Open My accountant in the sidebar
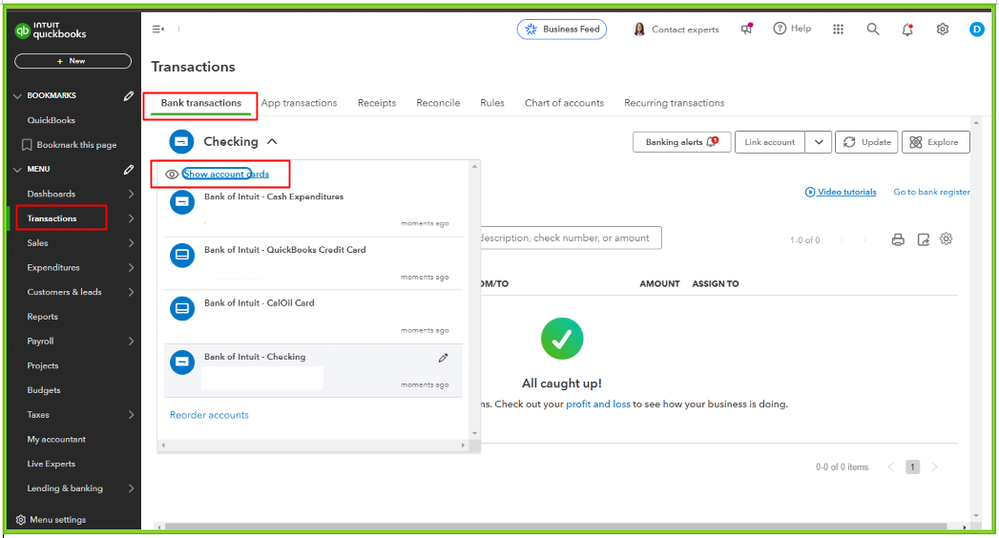This screenshot has width=999, height=538. coord(56,439)
